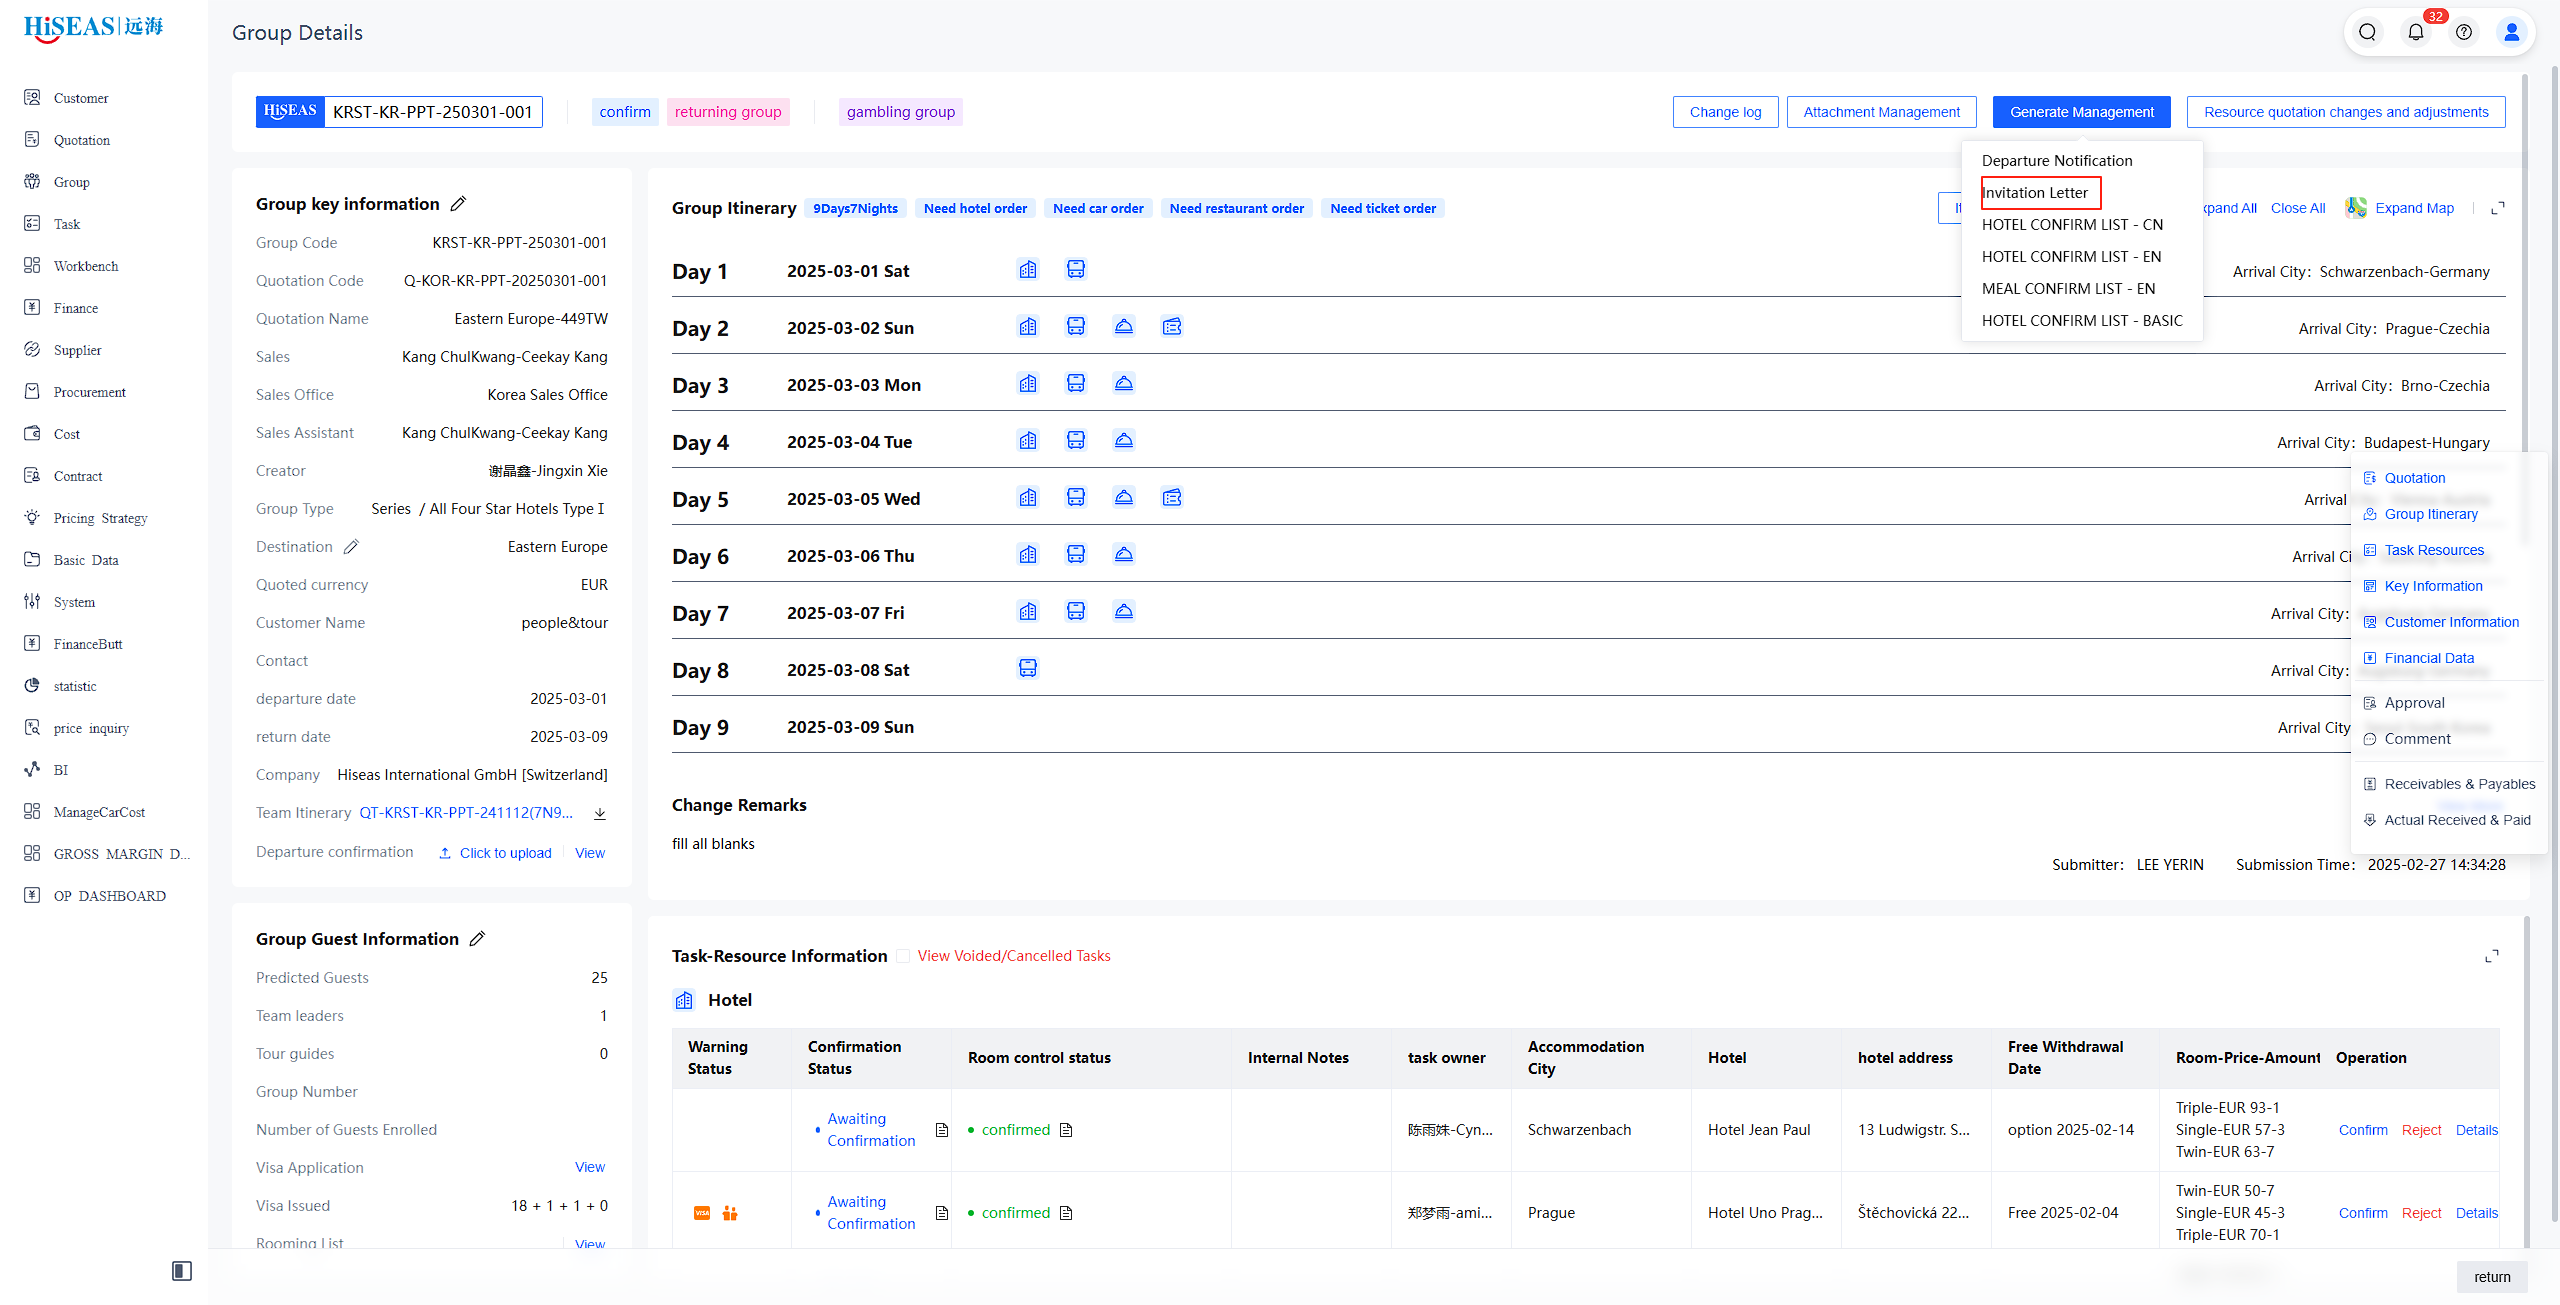Screen dimensions: 2560x1305
Task: Click Day 4 bus icon
Action: tap(1076, 441)
